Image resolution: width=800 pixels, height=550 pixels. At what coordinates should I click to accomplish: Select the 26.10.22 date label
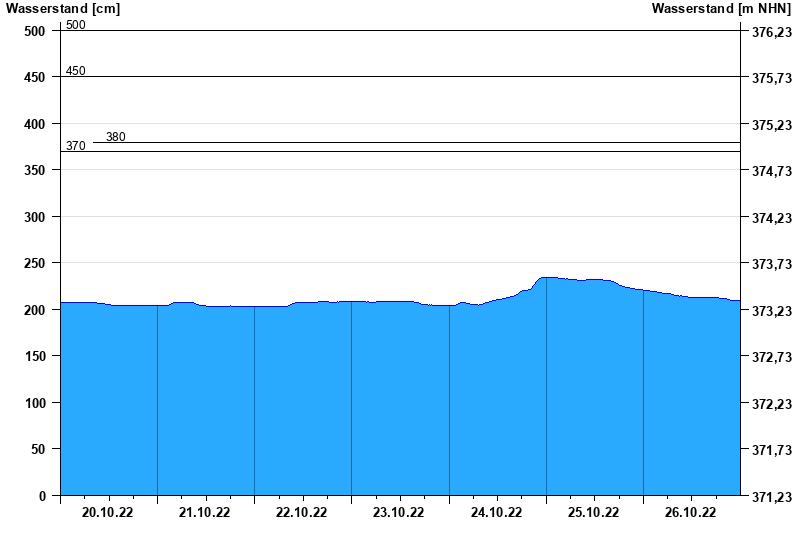[690, 513]
